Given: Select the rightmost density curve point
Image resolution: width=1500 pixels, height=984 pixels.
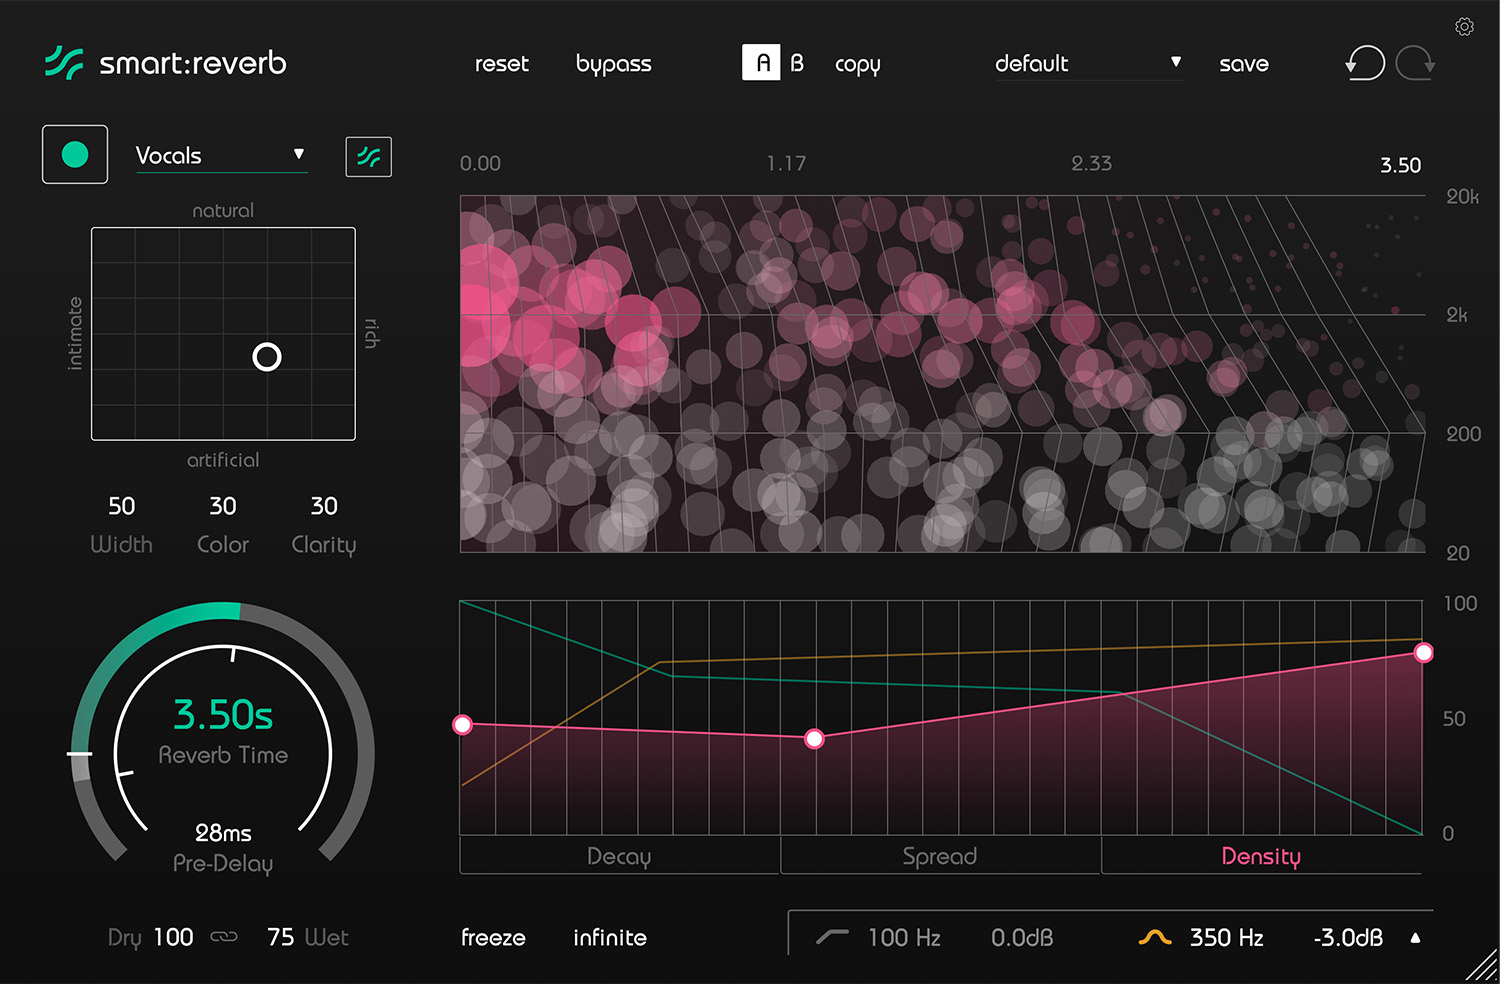Looking at the screenshot, I should [x=1423, y=652].
